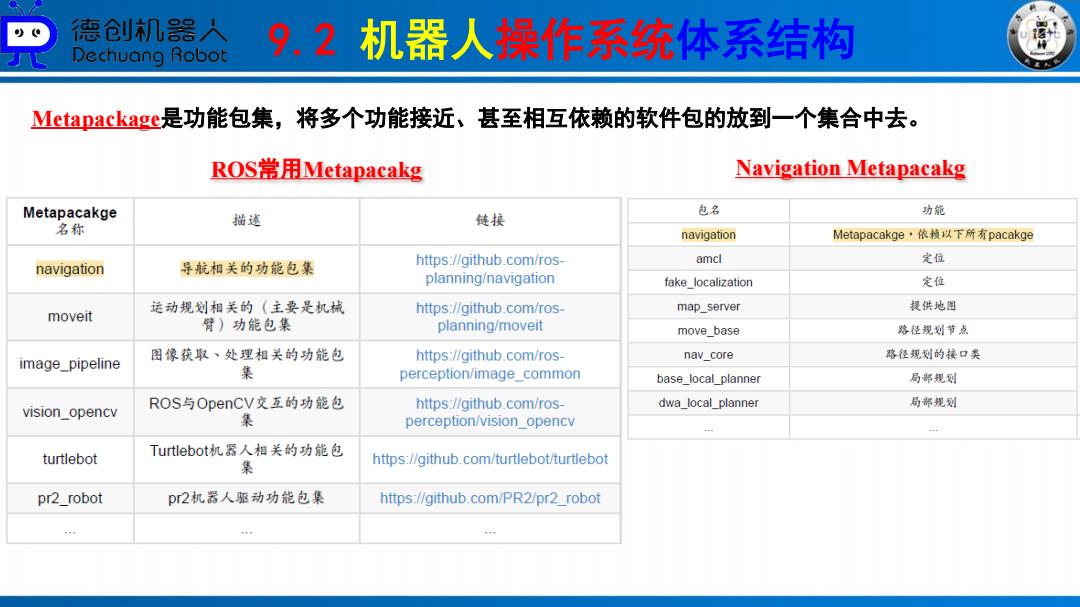This screenshot has width=1080, height=607.
Task: Click the 路径规划的接口类 function cell
Action: [933, 354]
